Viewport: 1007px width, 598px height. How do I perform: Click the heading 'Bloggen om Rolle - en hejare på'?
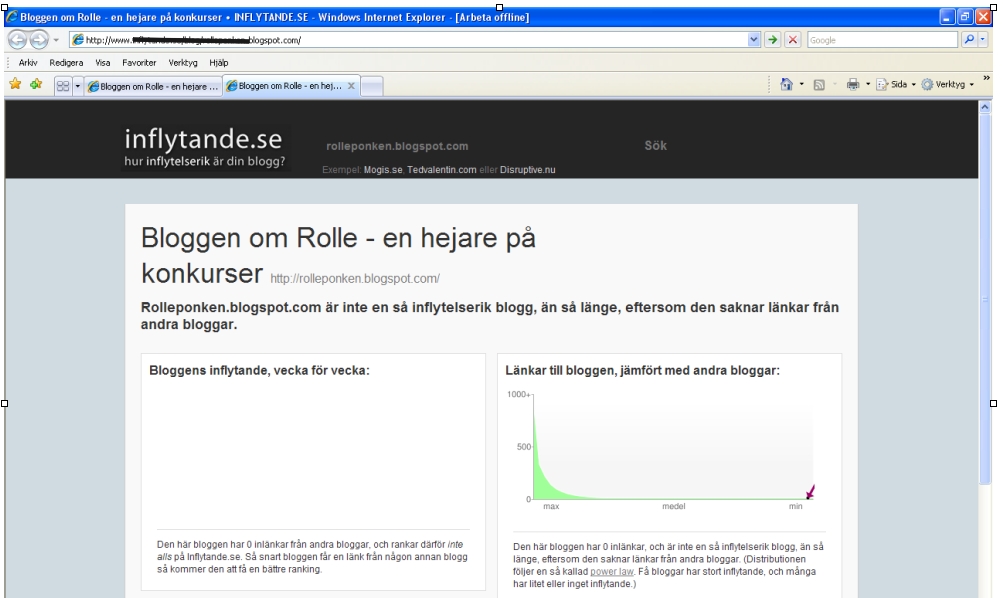click(338, 238)
